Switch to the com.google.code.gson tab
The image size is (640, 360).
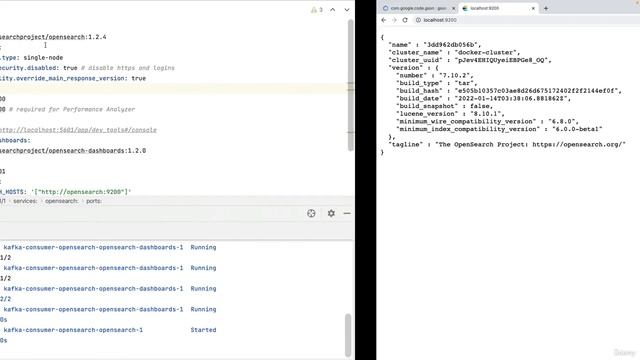click(418, 8)
